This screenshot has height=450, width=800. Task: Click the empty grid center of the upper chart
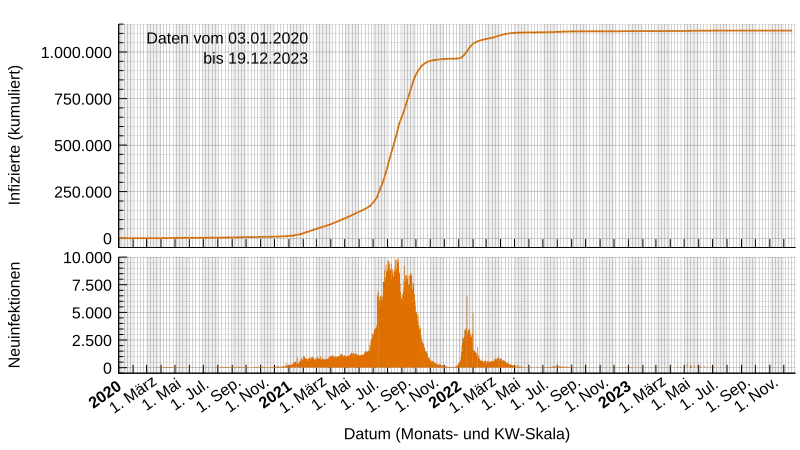point(600,140)
